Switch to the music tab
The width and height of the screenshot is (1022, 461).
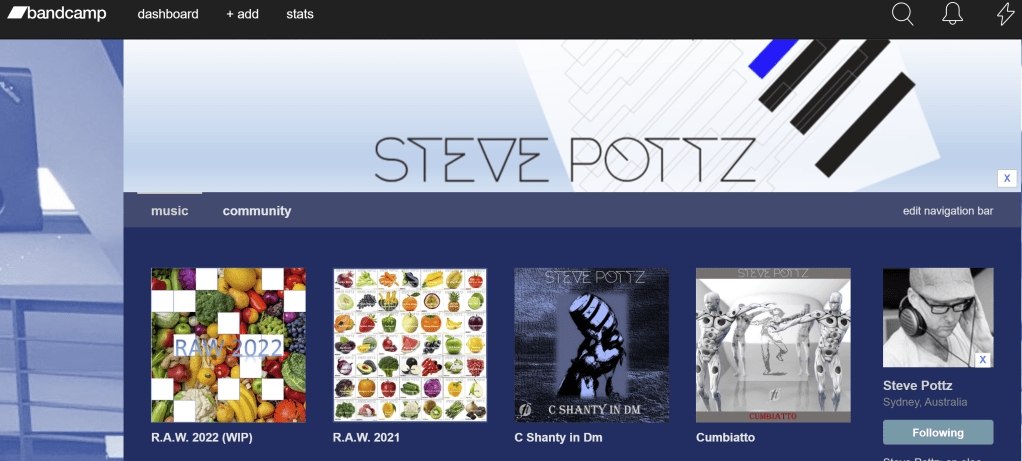pyautogui.click(x=170, y=211)
